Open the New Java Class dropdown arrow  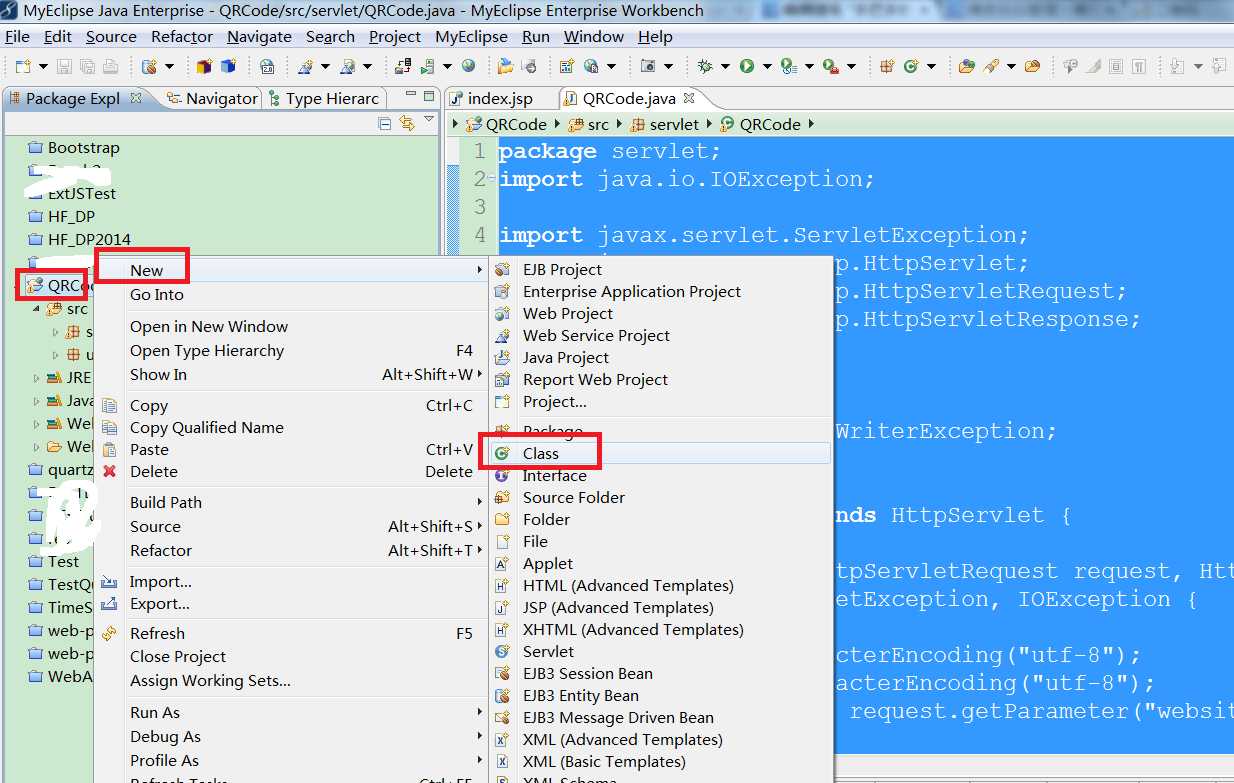tap(931, 67)
